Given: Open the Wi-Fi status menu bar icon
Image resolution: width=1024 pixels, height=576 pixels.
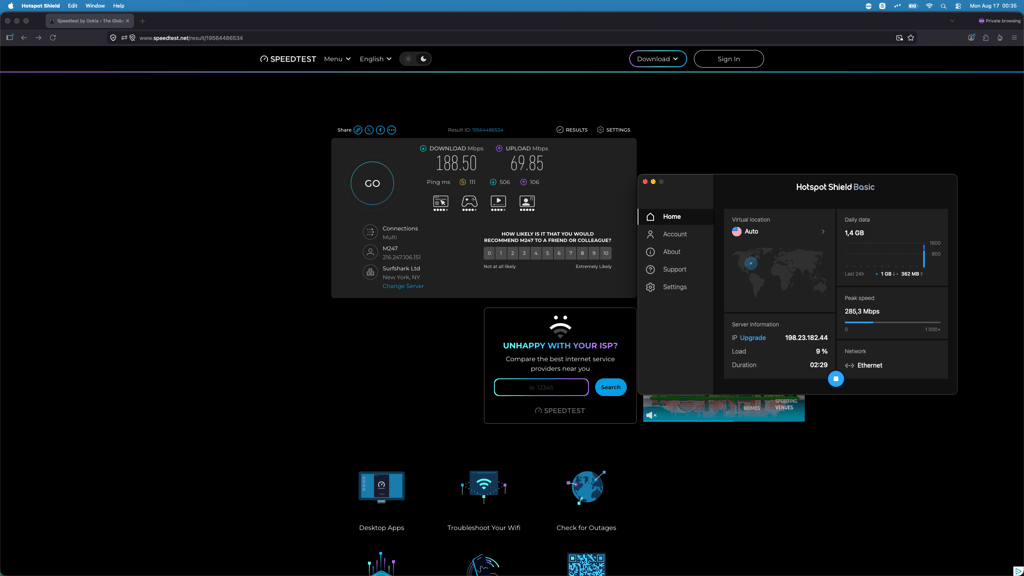Looking at the screenshot, I should pos(929,6).
